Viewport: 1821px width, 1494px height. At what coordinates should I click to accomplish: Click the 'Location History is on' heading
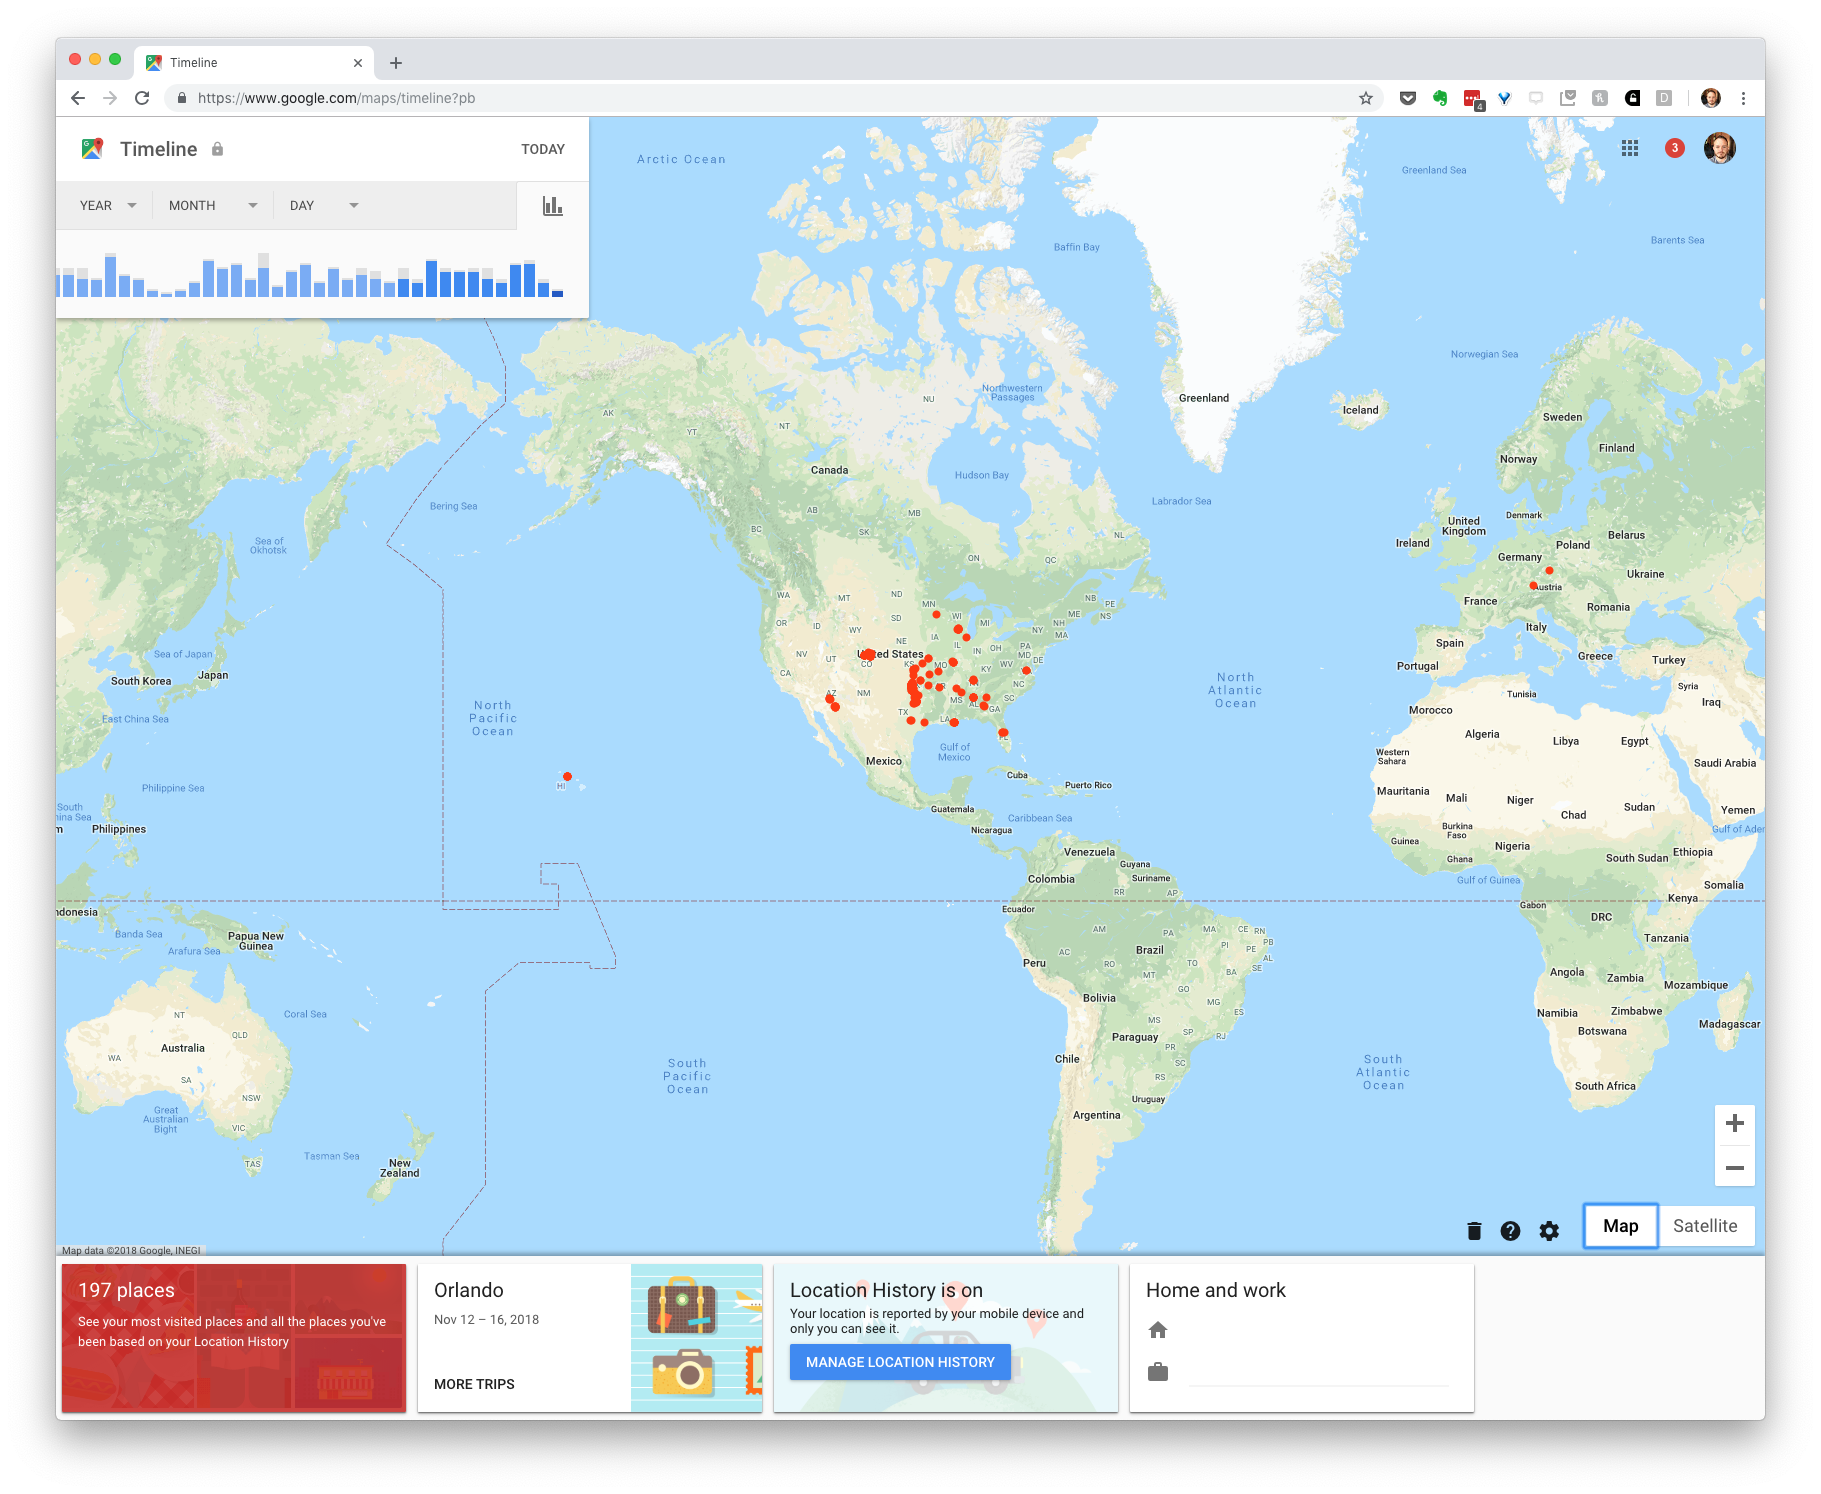coord(886,1290)
